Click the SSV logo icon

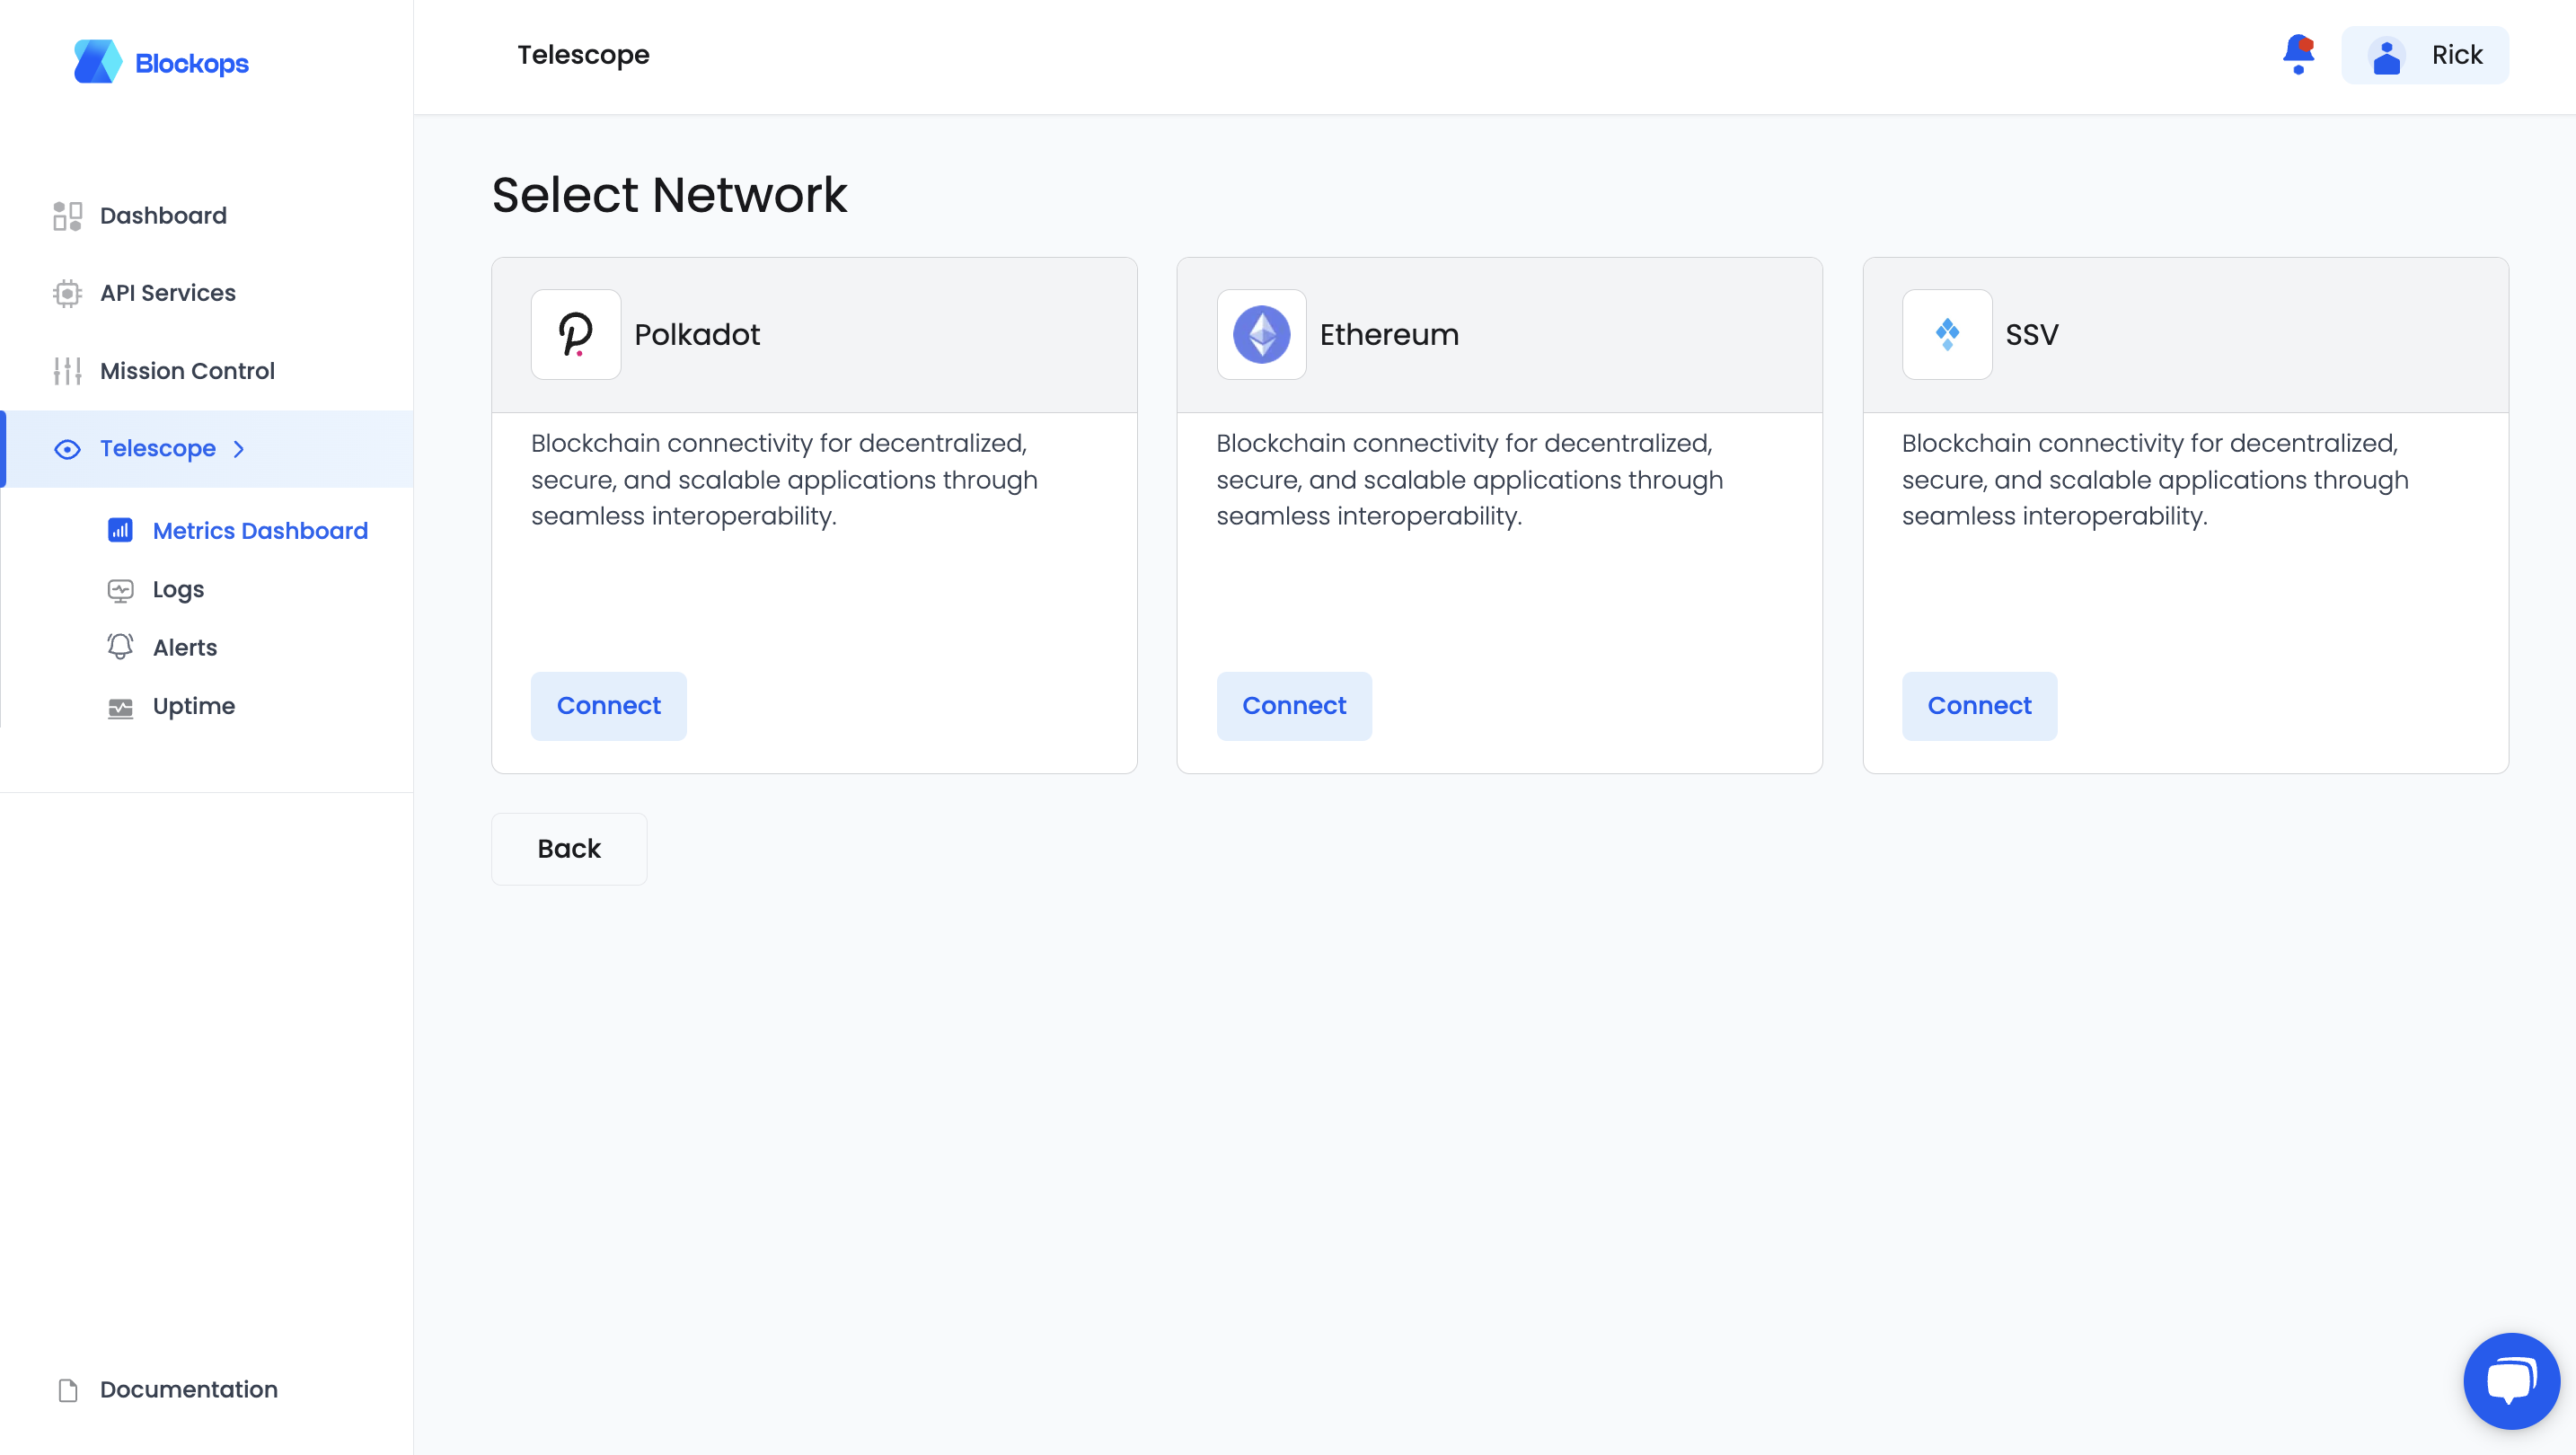1946,334
